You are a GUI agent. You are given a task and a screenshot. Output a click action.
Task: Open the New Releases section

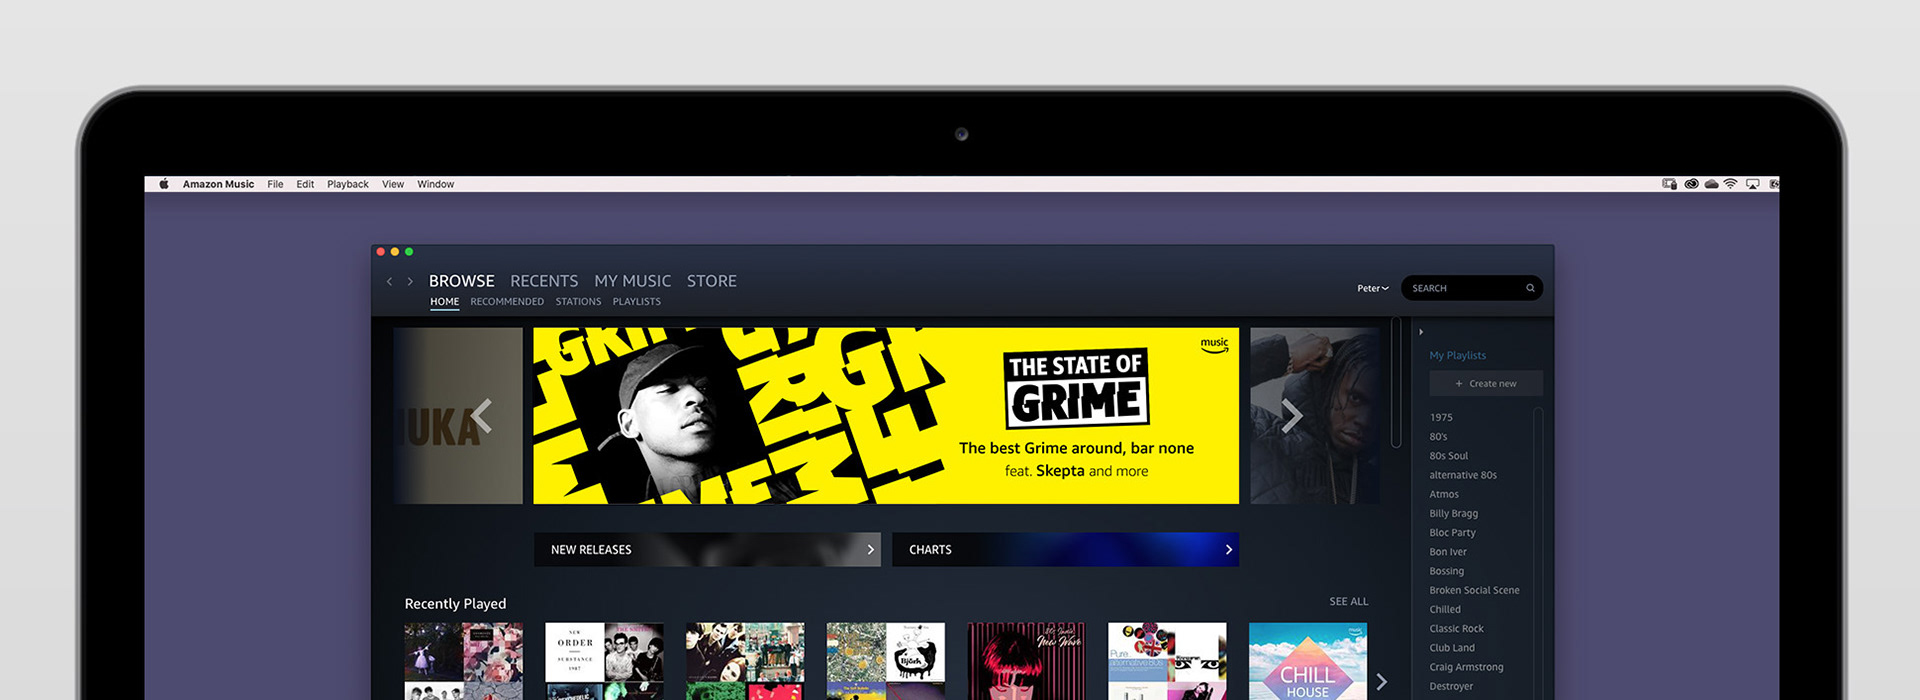point(707,549)
